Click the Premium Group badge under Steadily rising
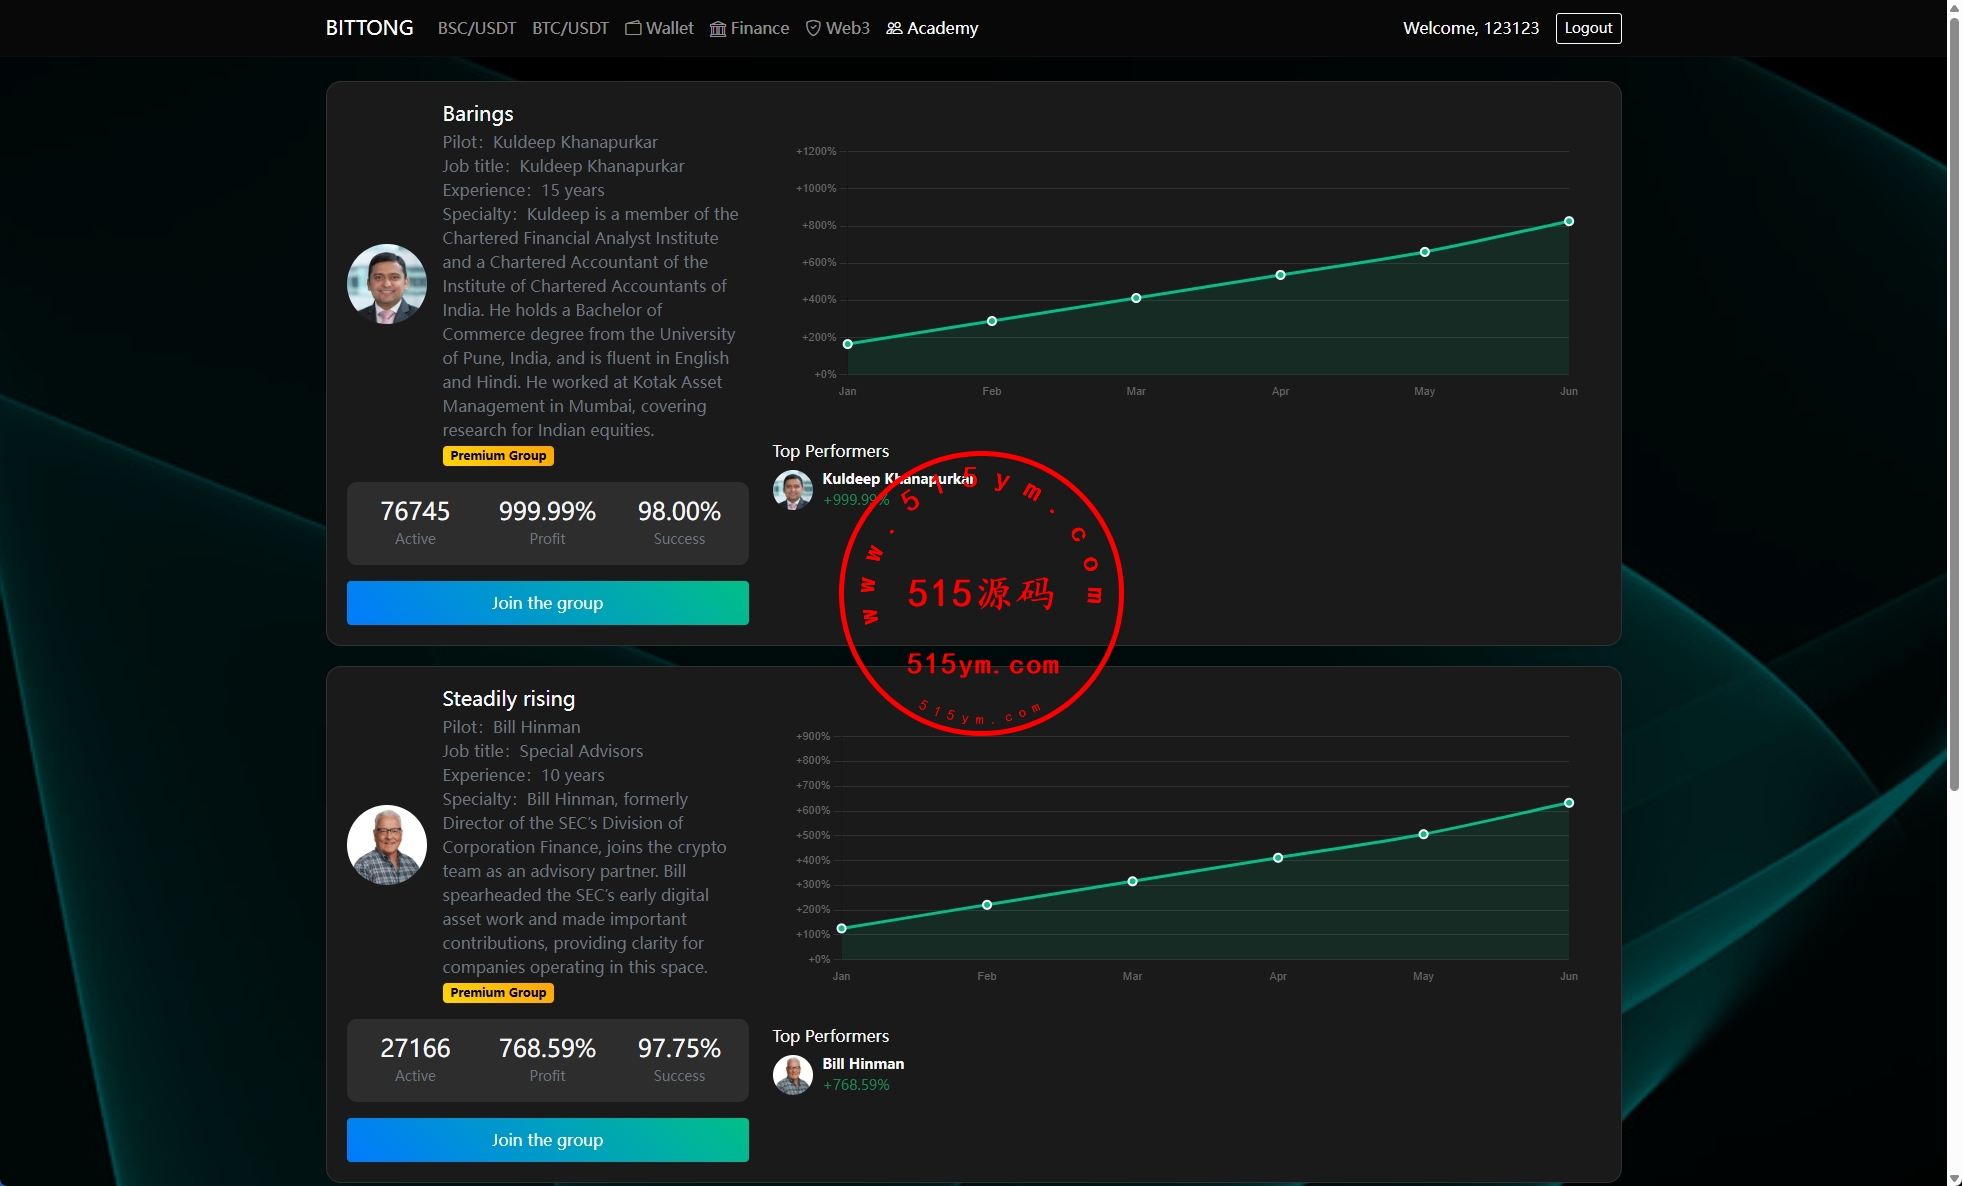Screen dimensions: 1962x1186 (x=498, y=993)
